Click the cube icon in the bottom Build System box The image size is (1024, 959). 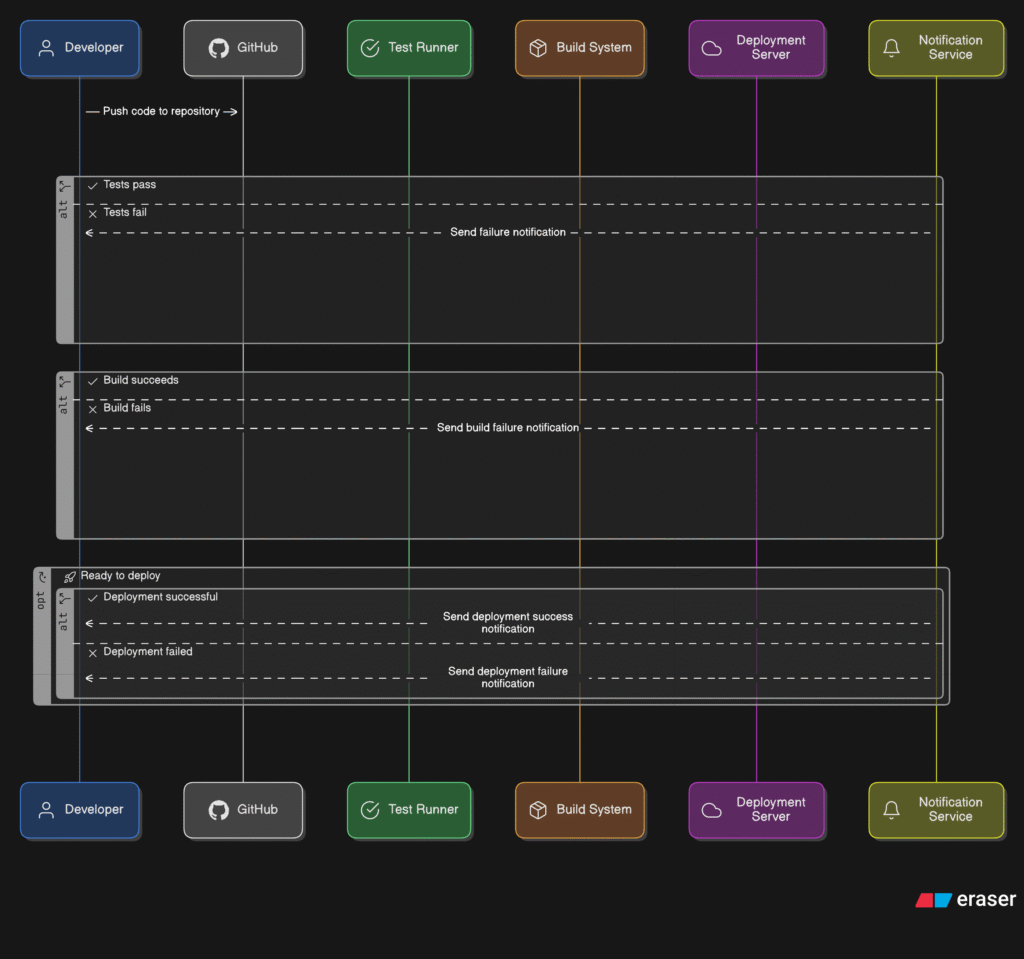coord(538,810)
